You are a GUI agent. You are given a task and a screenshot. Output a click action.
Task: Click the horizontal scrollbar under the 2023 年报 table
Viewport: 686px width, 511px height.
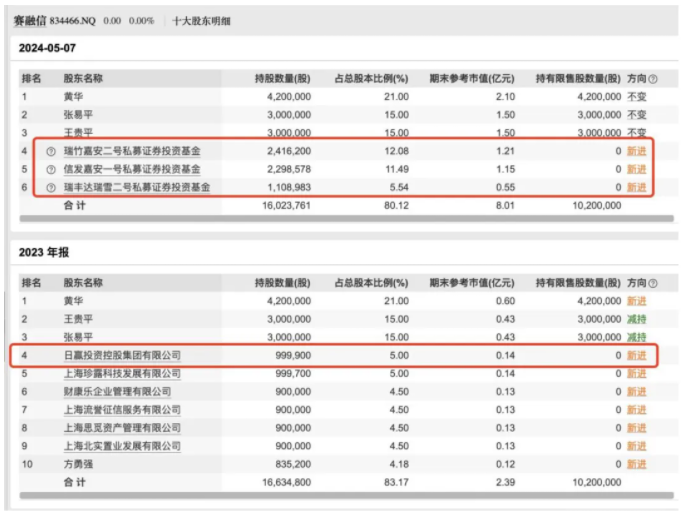pyautogui.click(x=346, y=495)
